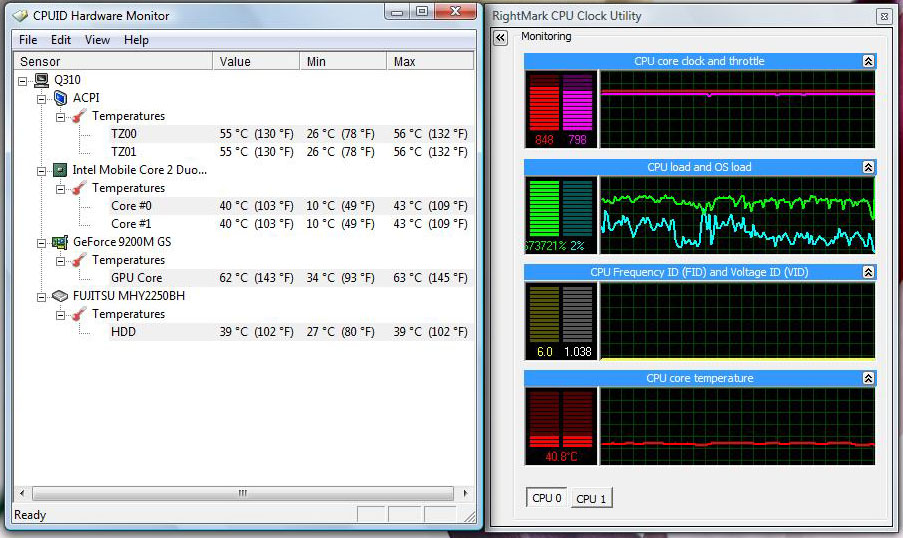Close the CPUID Hardware Monitor window
This screenshot has height=538, width=903.
456,12
